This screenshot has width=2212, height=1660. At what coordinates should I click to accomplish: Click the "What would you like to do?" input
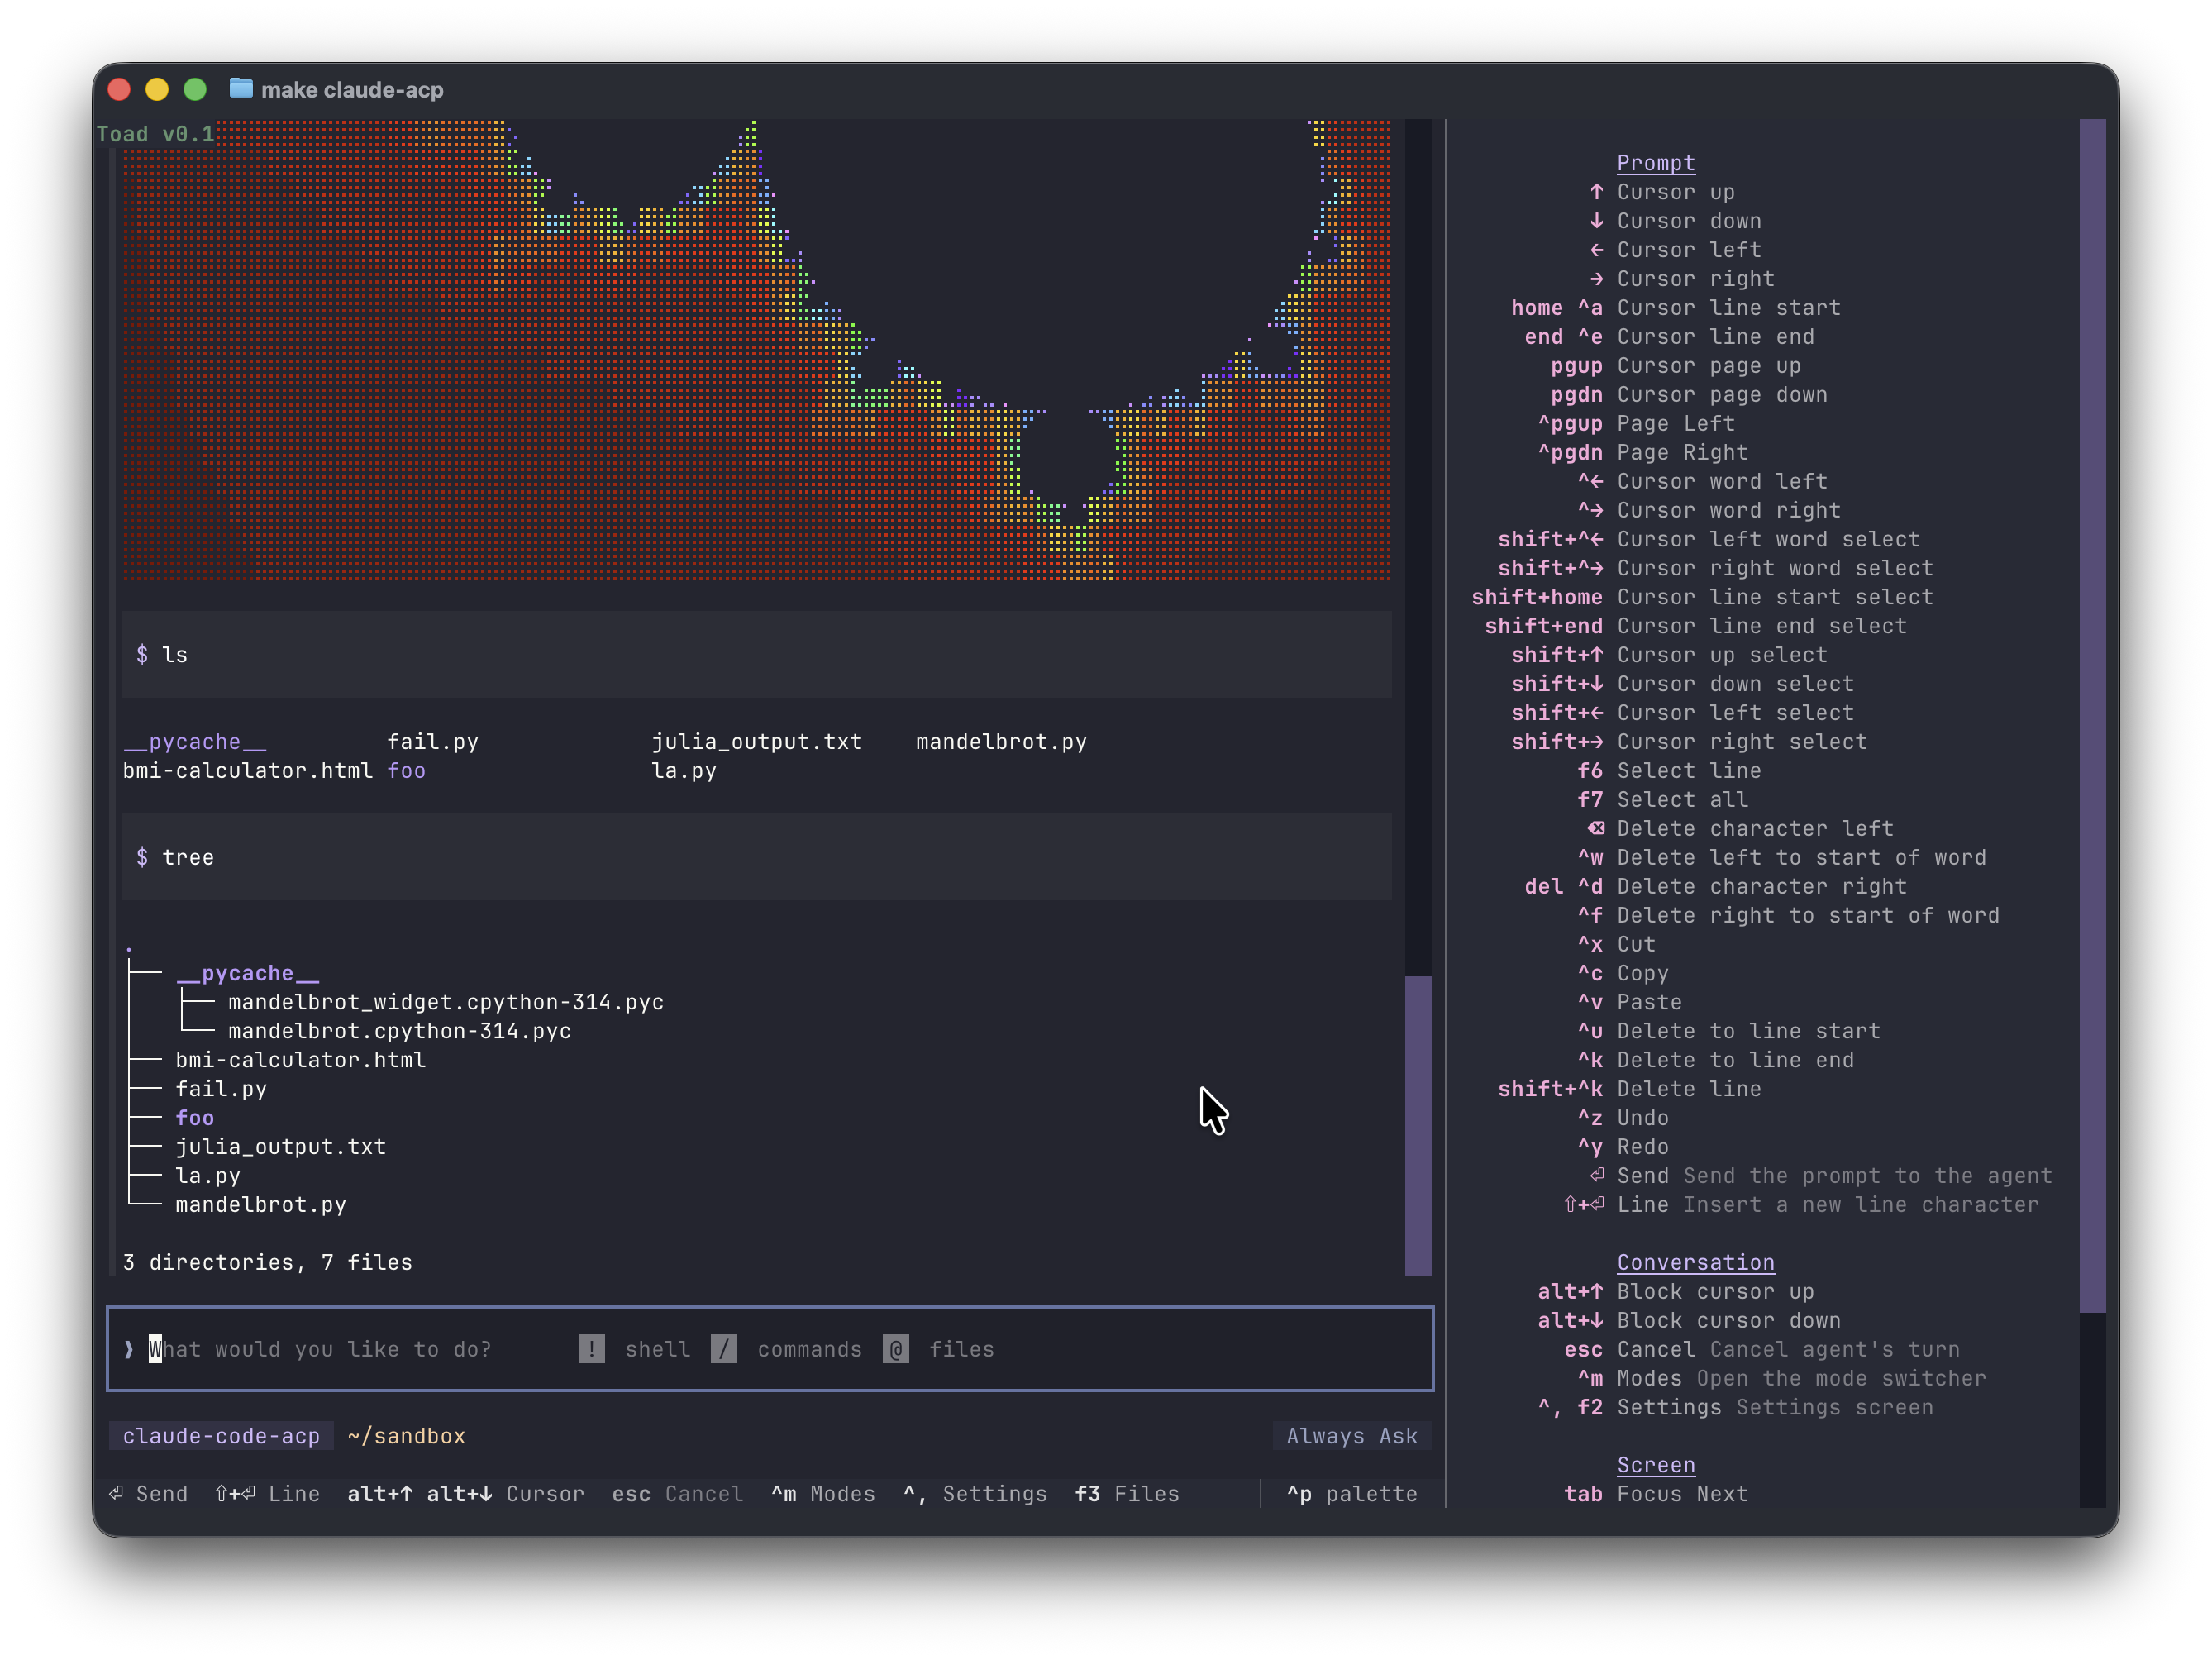(x=320, y=1349)
